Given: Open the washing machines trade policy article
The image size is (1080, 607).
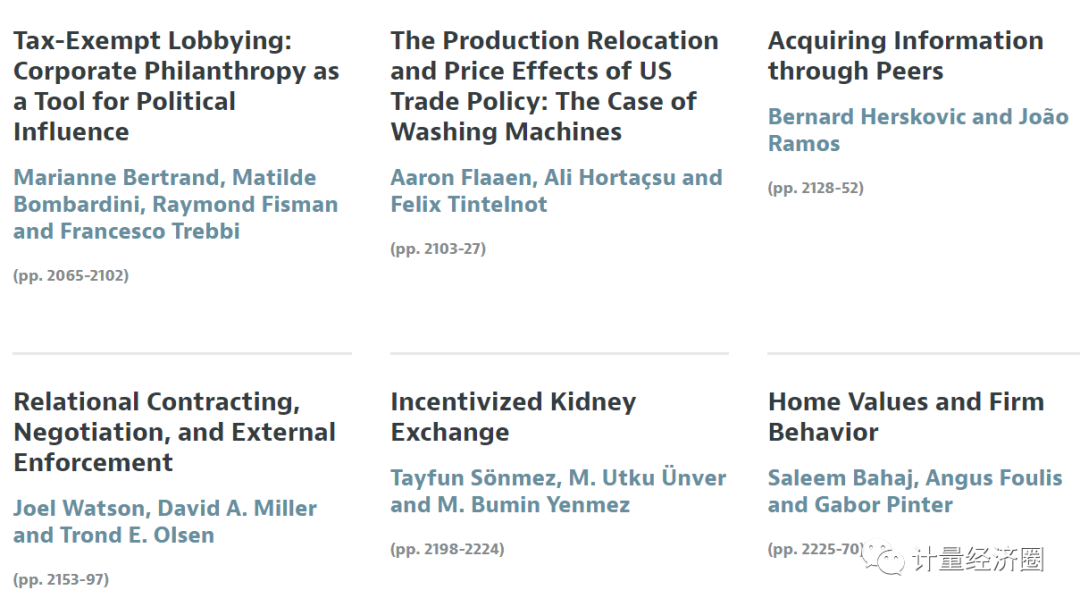Looking at the screenshot, I should pyautogui.click(x=553, y=86).
